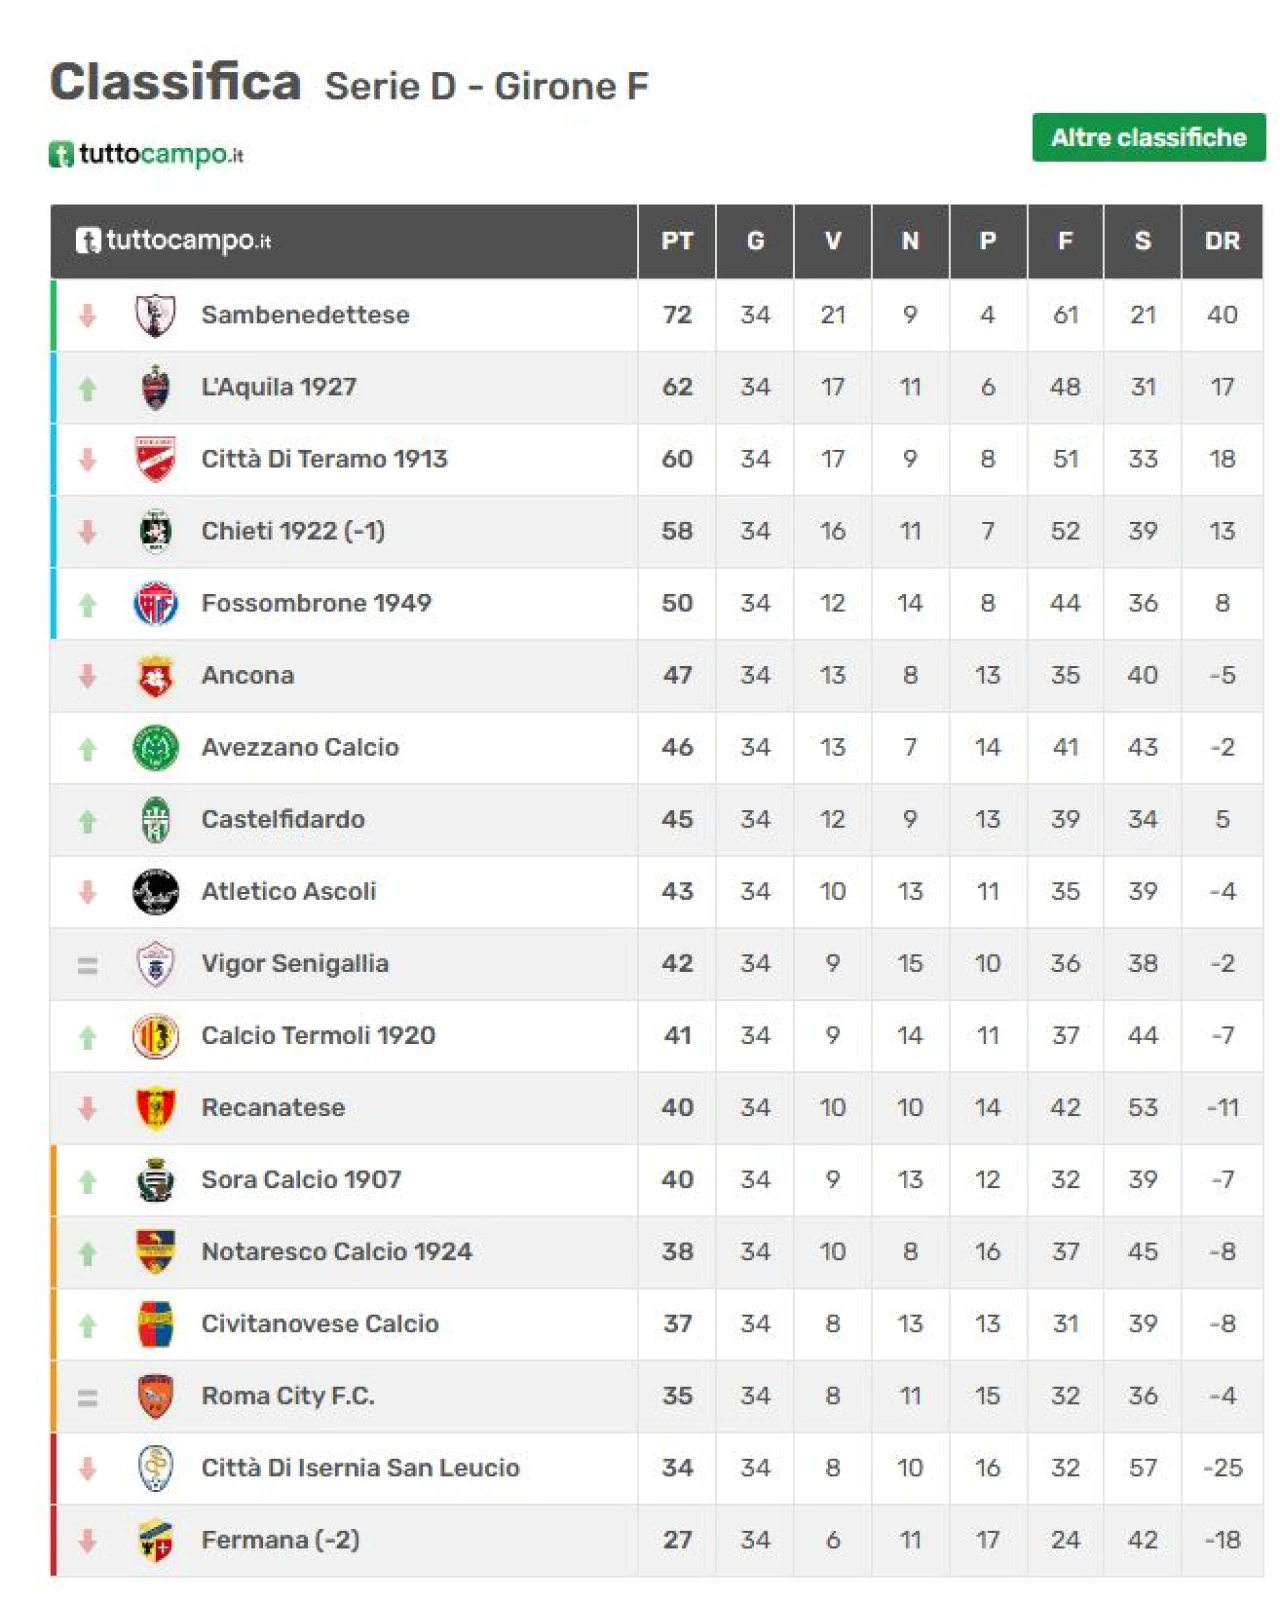The image size is (1280, 1601).
Task: Open the Ancona team name link
Action: [247, 676]
